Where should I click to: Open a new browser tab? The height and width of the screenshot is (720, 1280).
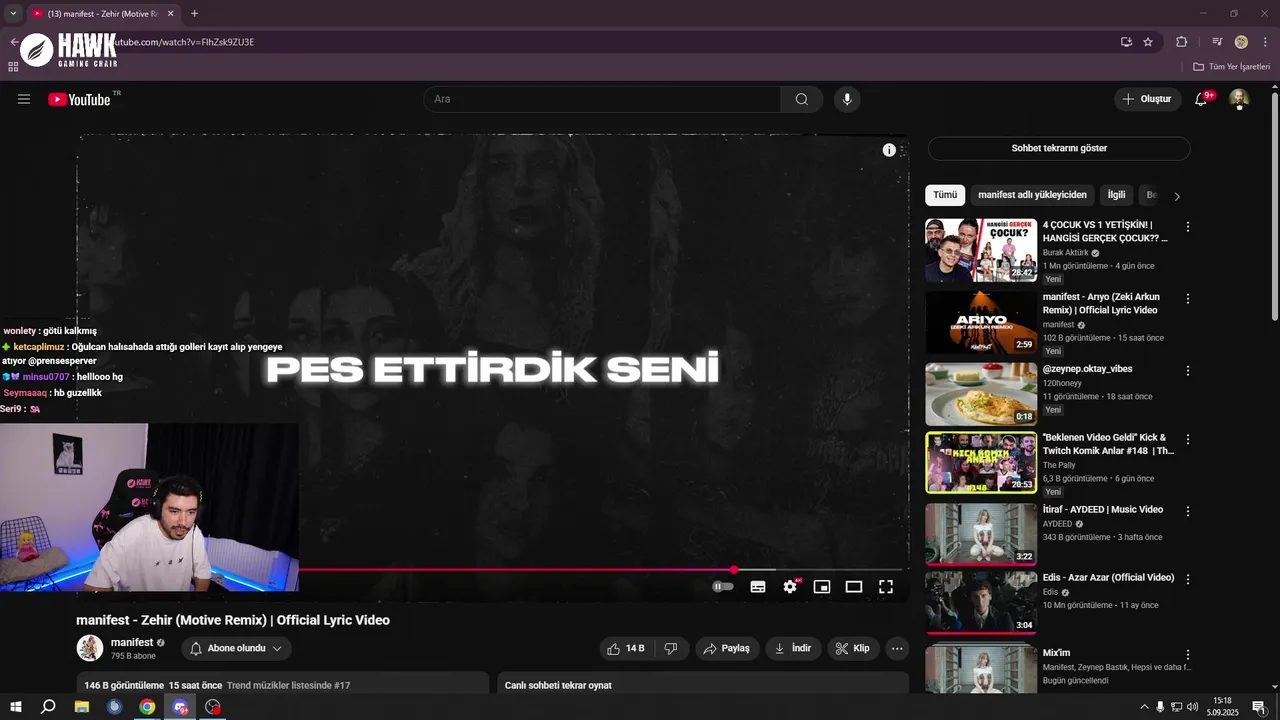(194, 13)
